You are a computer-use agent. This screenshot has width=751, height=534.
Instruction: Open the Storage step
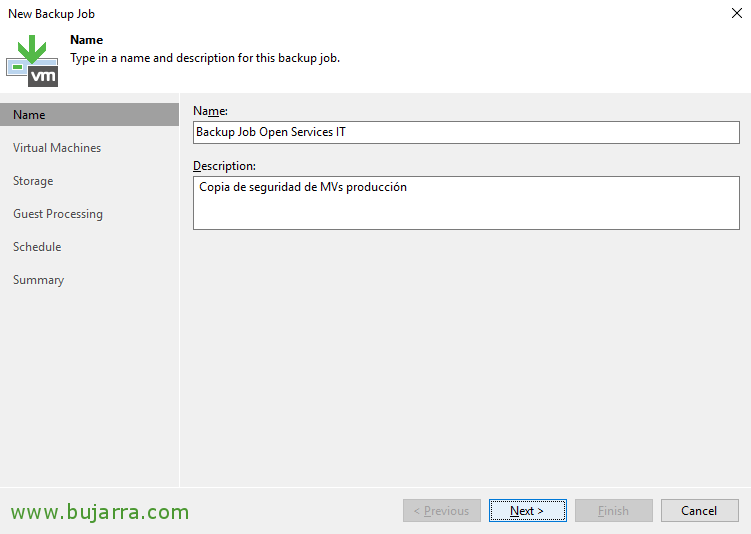tap(33, 181)
